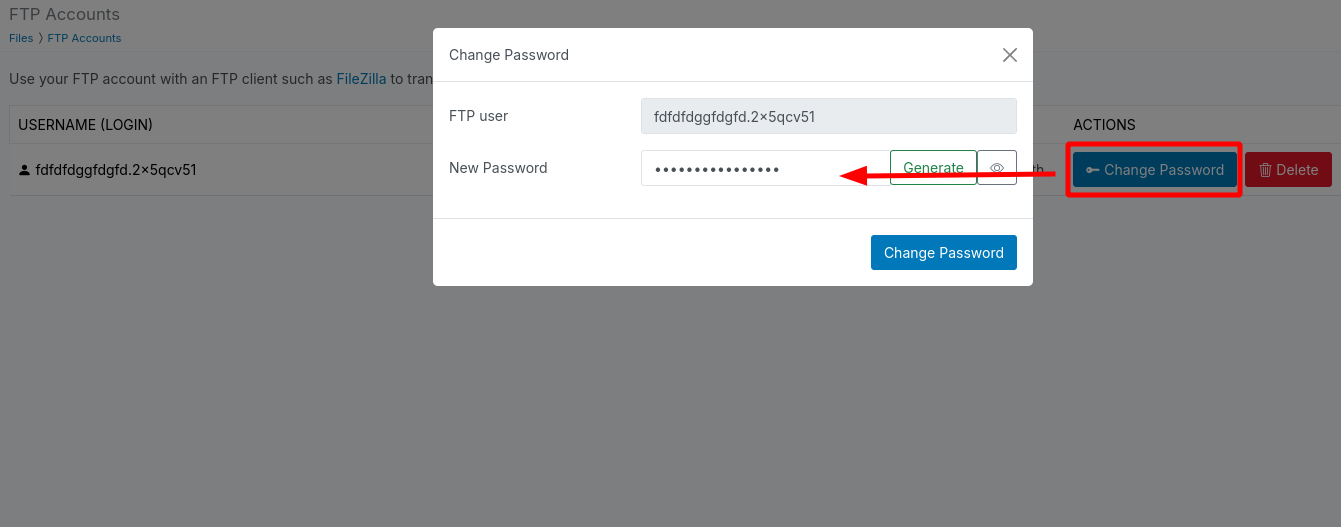The width and height of the screenshot is (1341, 527).
Task: Click the FTP user field label
Action: (x=479, y=116)
